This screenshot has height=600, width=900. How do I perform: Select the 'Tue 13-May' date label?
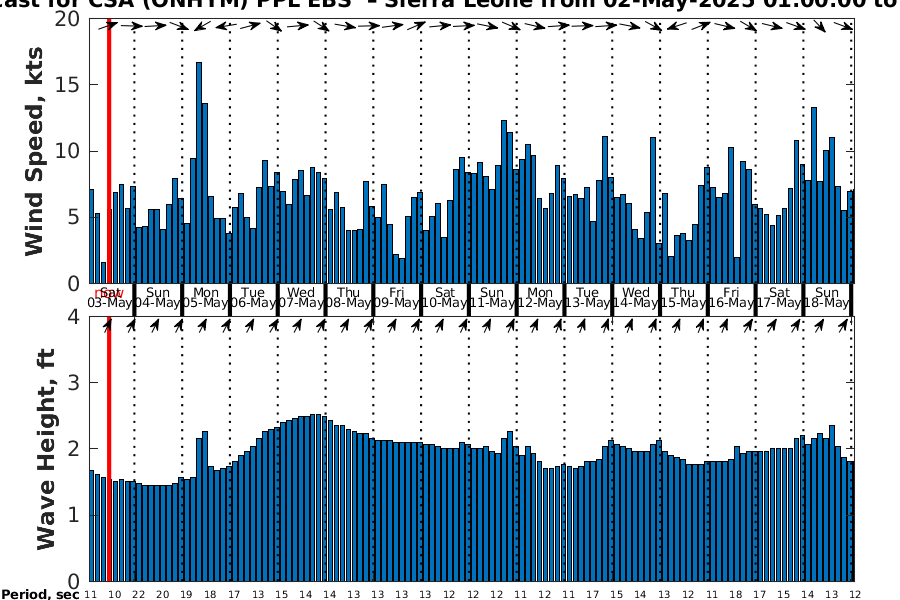tap(588, 297)
